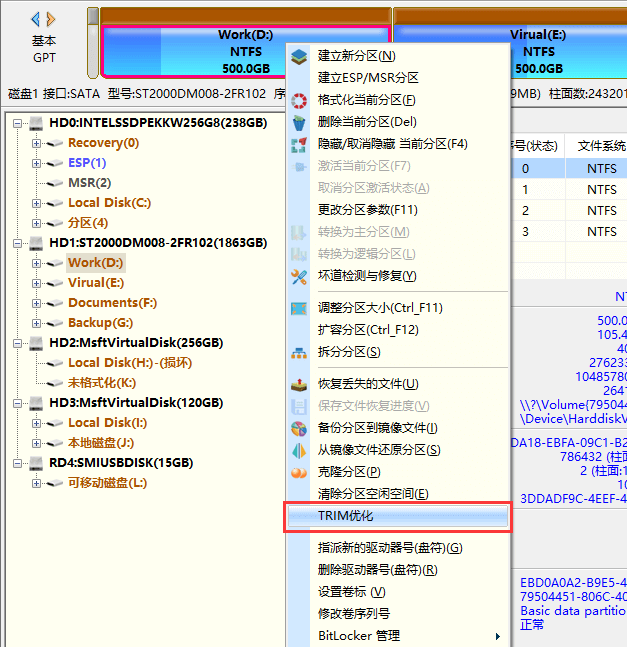Select Local Disk(I:) in tree
This screenshot has height=647, width=627.
pos(108,423)
